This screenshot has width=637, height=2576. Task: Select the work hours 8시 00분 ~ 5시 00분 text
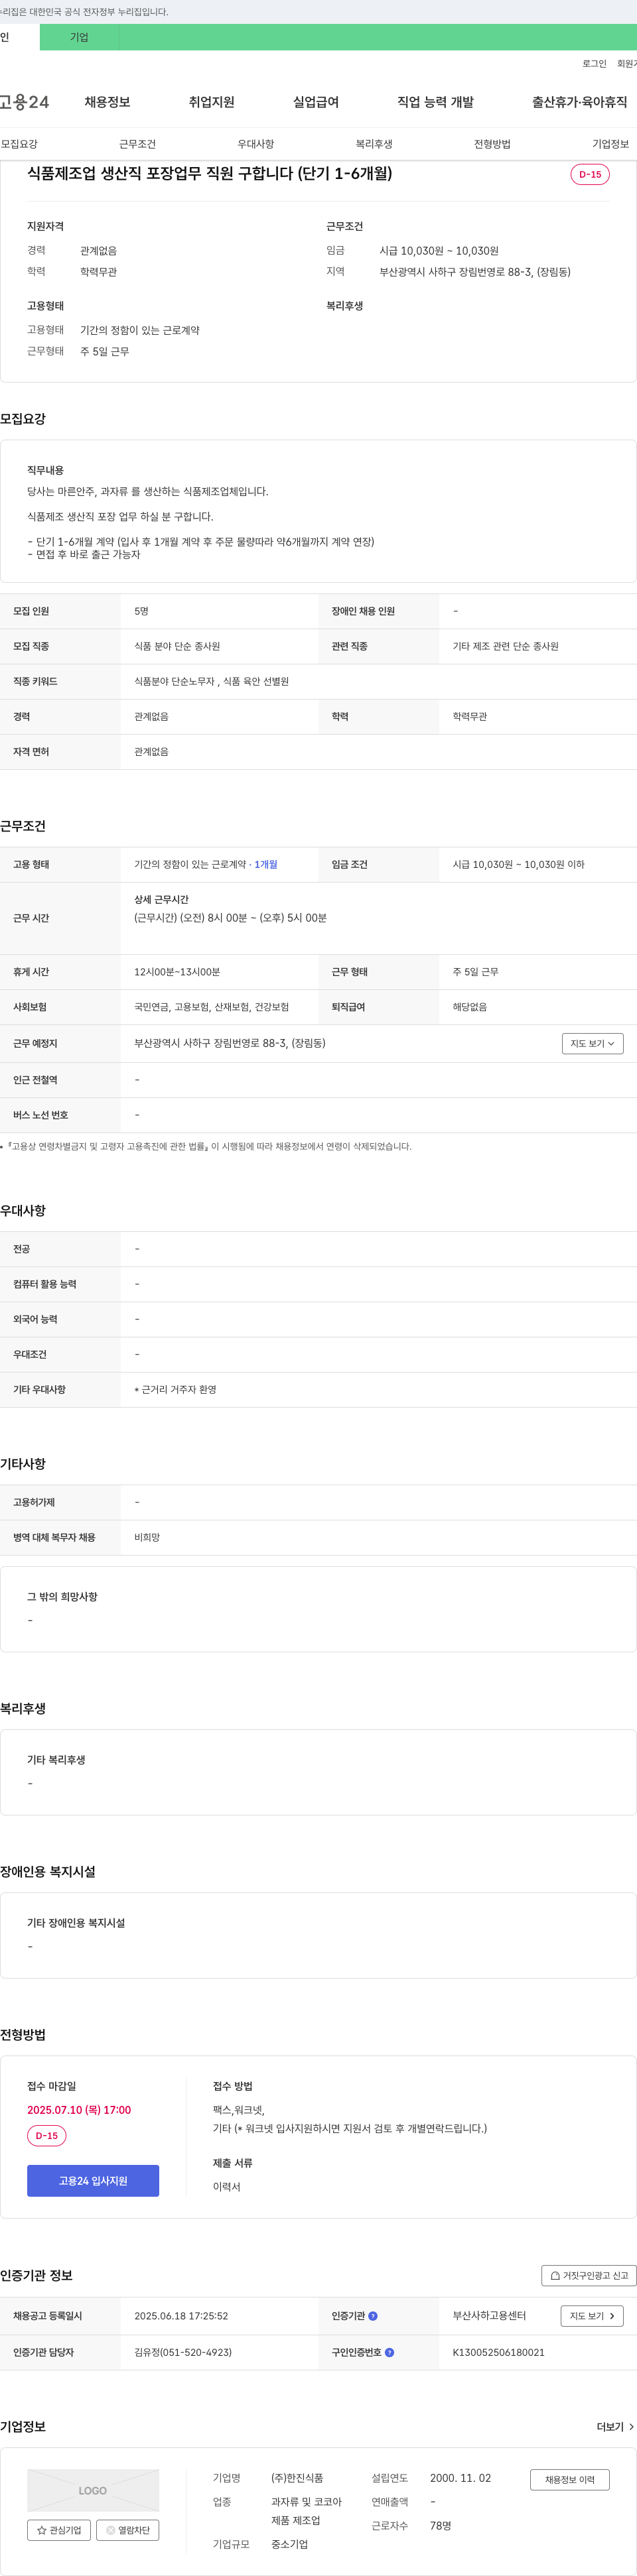[231, 918]
